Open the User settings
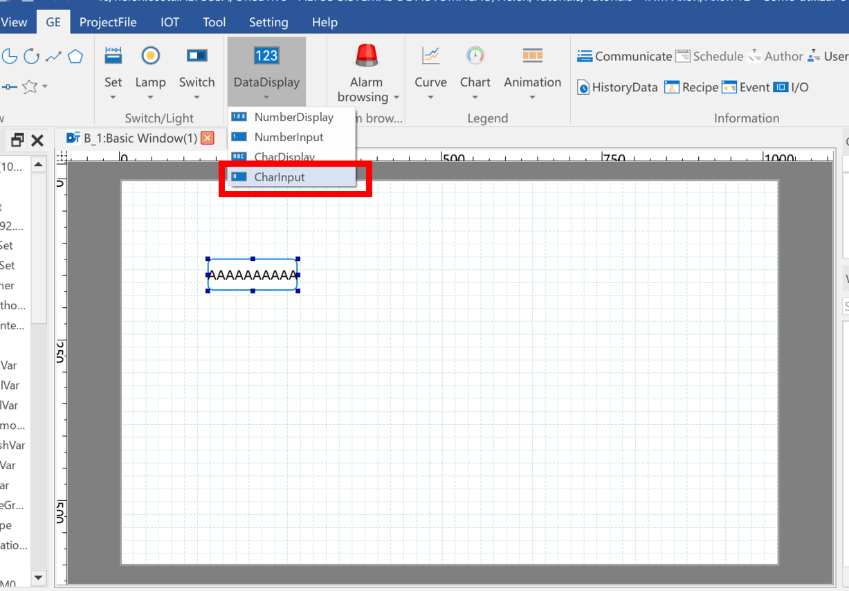This screenshot has width=849, height=591. (x=827, y=56)
